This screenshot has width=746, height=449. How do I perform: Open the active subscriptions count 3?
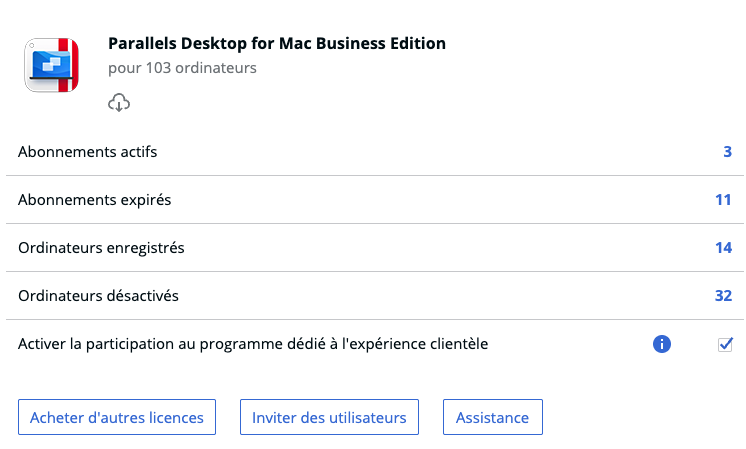[x=727, y=152]
